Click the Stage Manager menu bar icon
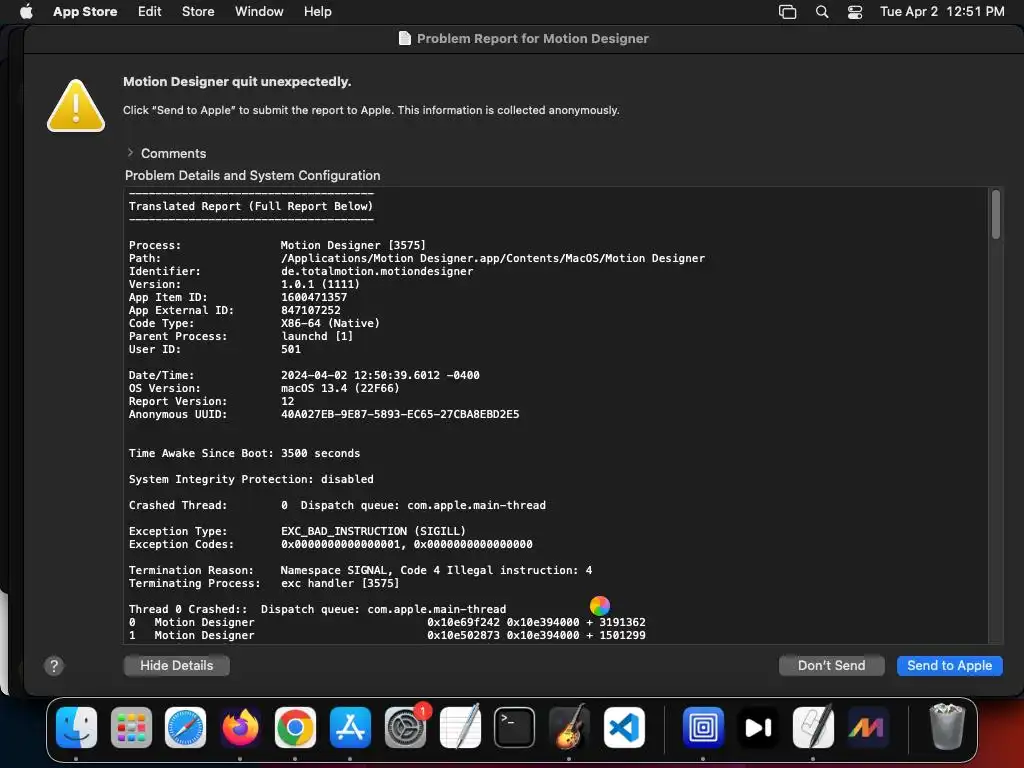The image size is (1024, 768). (788, 12)
